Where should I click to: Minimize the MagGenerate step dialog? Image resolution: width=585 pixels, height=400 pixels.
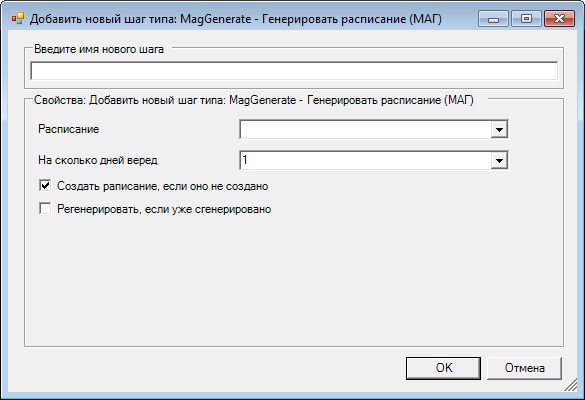click(x=493, y=19)
